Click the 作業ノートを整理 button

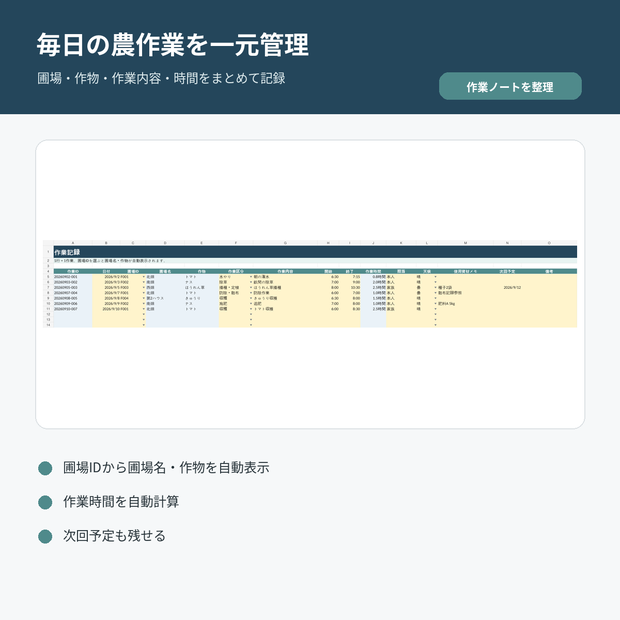510,86
